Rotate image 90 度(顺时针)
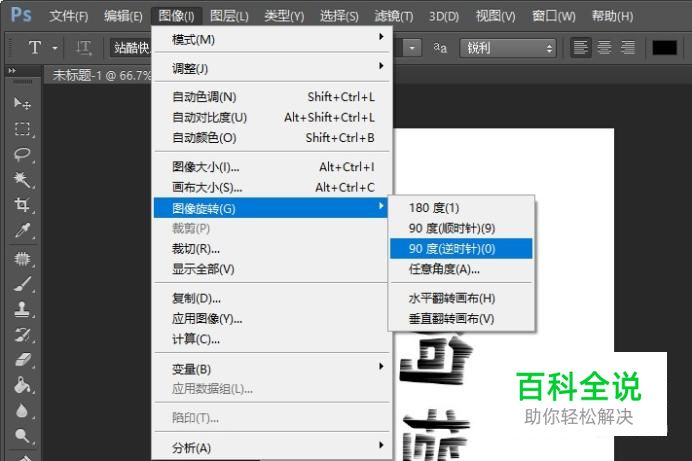This screenshot has width=692, height=461. 461,228
